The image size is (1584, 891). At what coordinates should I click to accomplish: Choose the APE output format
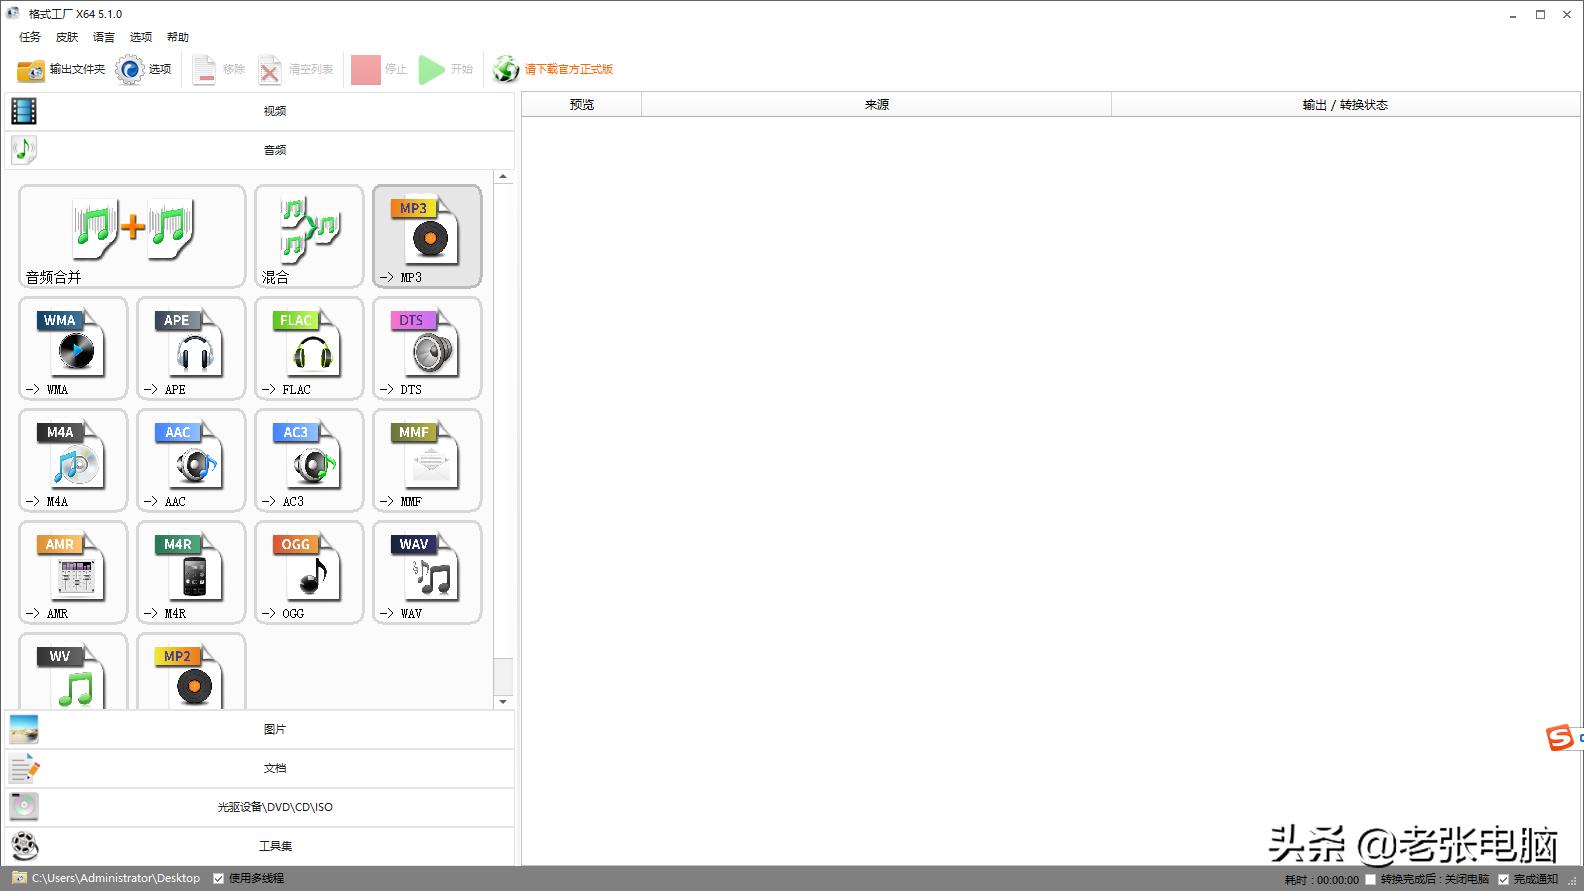(x=191, y=348)
